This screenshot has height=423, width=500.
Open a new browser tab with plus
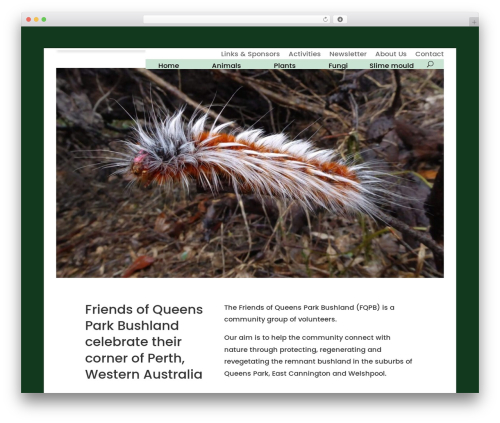(474, 22)
